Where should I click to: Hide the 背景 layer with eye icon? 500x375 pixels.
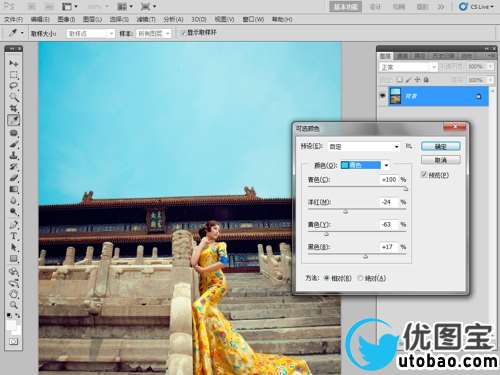(x=383, y=96)
